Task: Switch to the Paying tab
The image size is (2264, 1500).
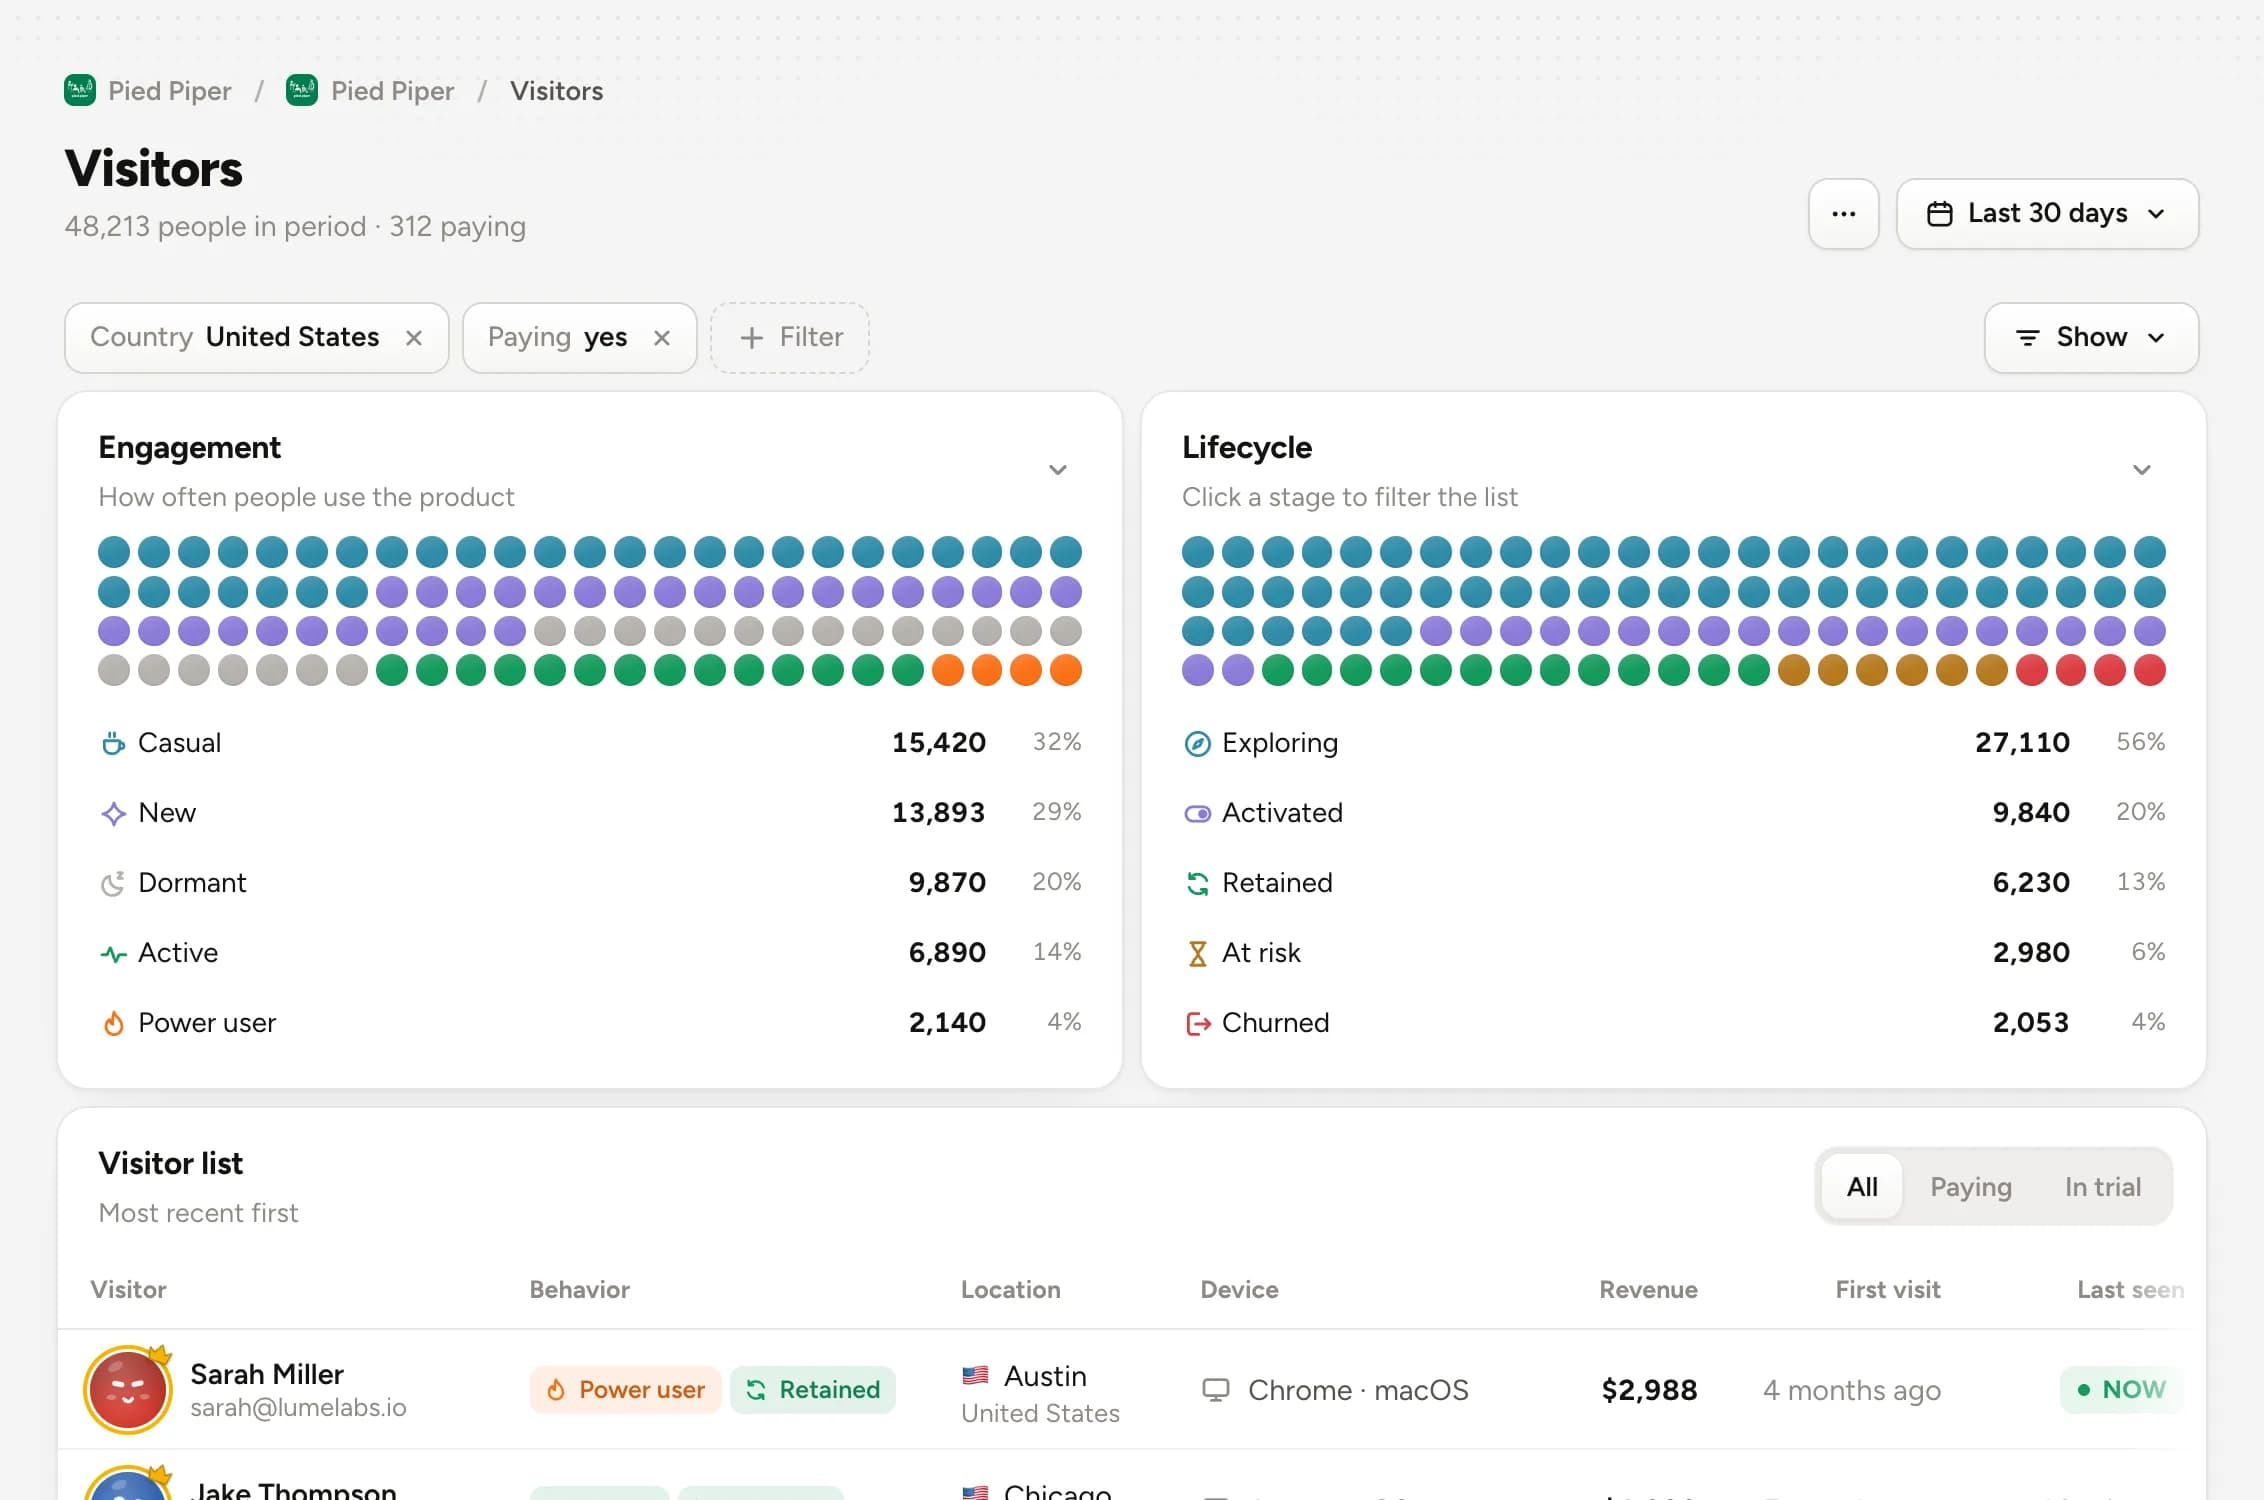Action: [1970, 1187]
